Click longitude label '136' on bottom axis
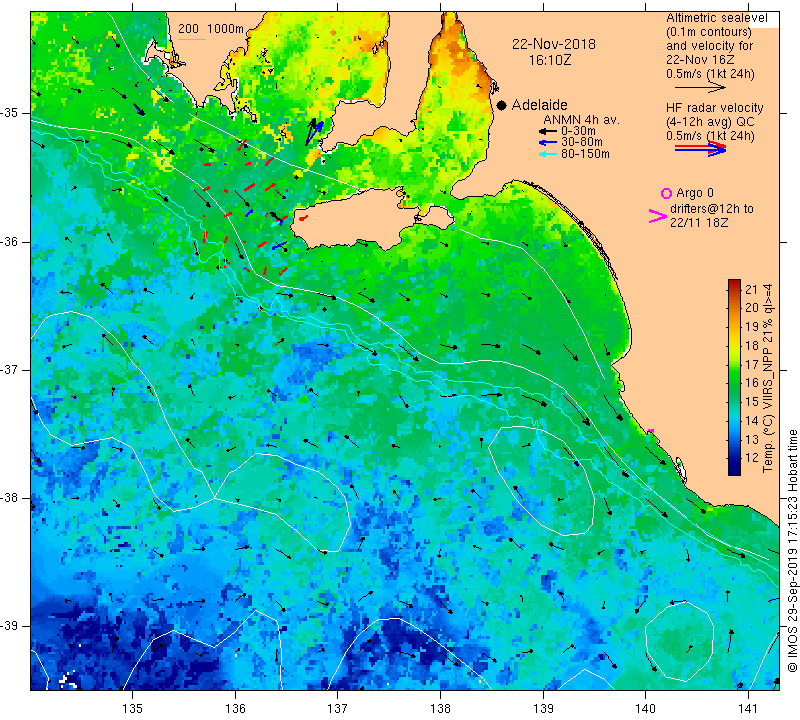 click(235, 709)
